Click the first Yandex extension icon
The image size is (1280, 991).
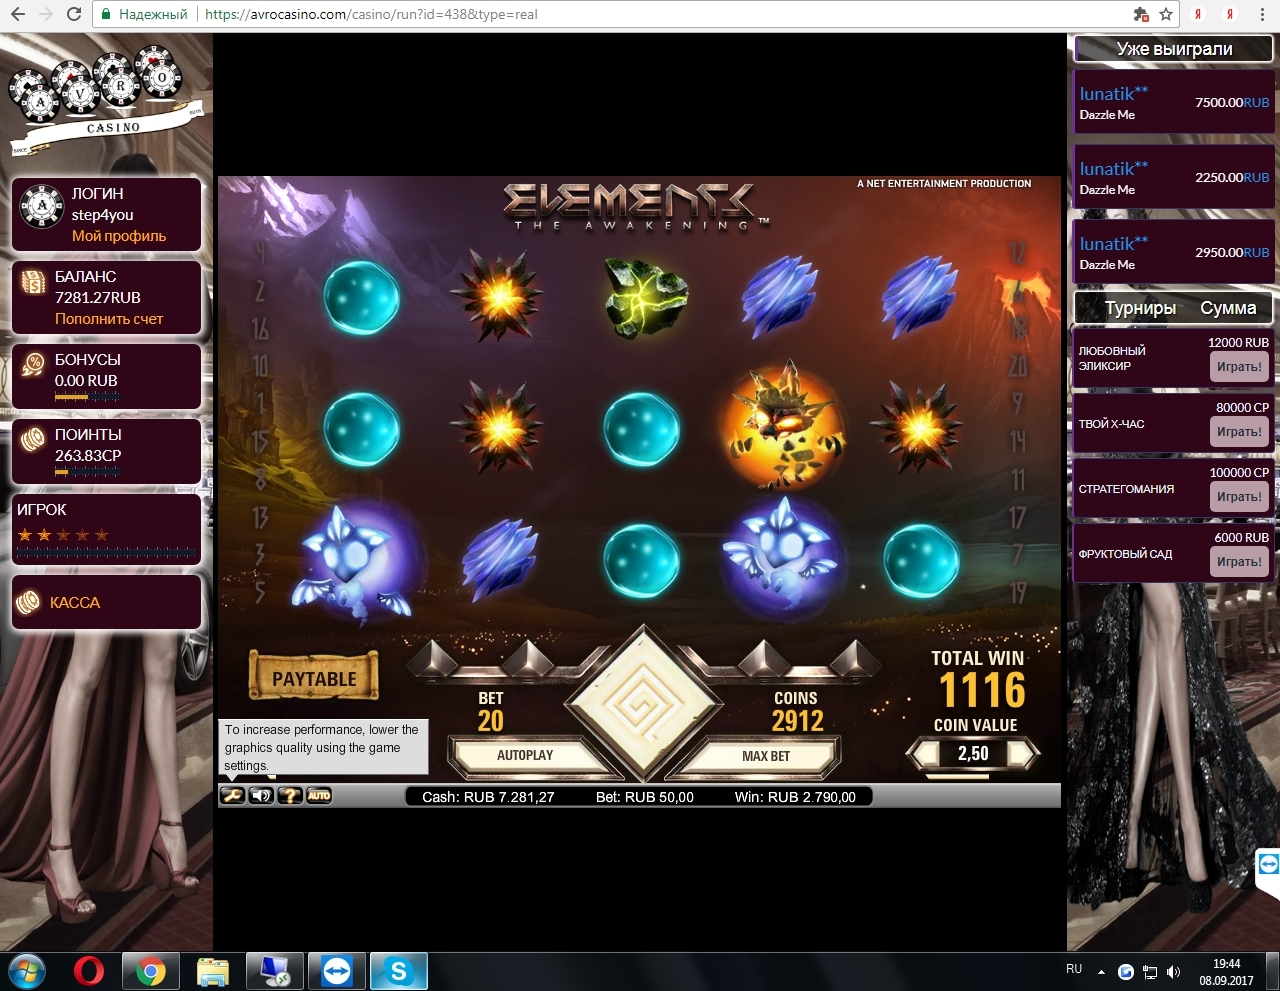[x=1198, y=14]
